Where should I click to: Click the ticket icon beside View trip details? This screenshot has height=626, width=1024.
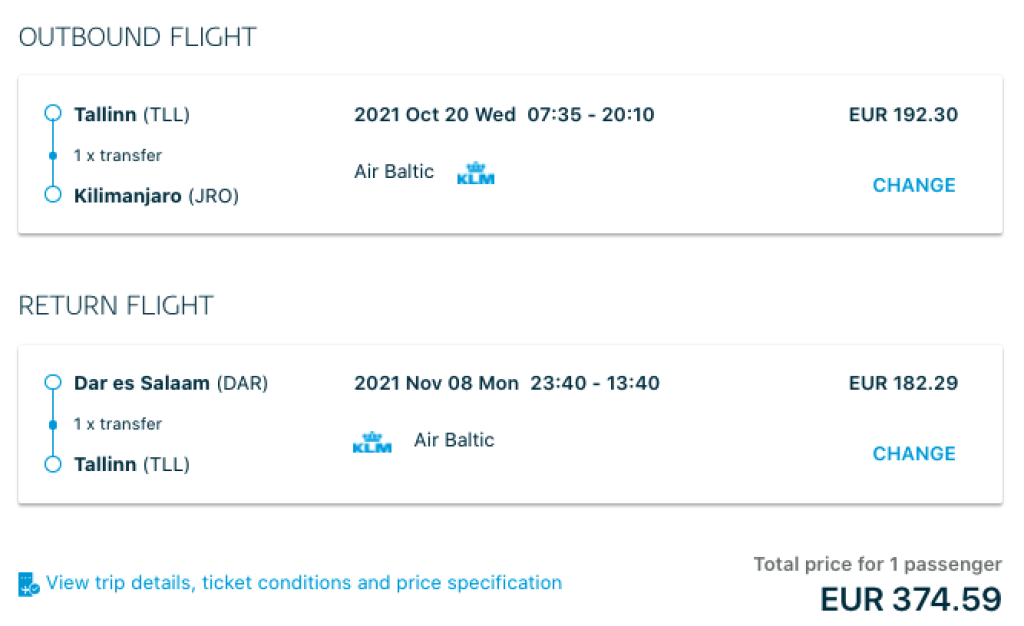28,584
